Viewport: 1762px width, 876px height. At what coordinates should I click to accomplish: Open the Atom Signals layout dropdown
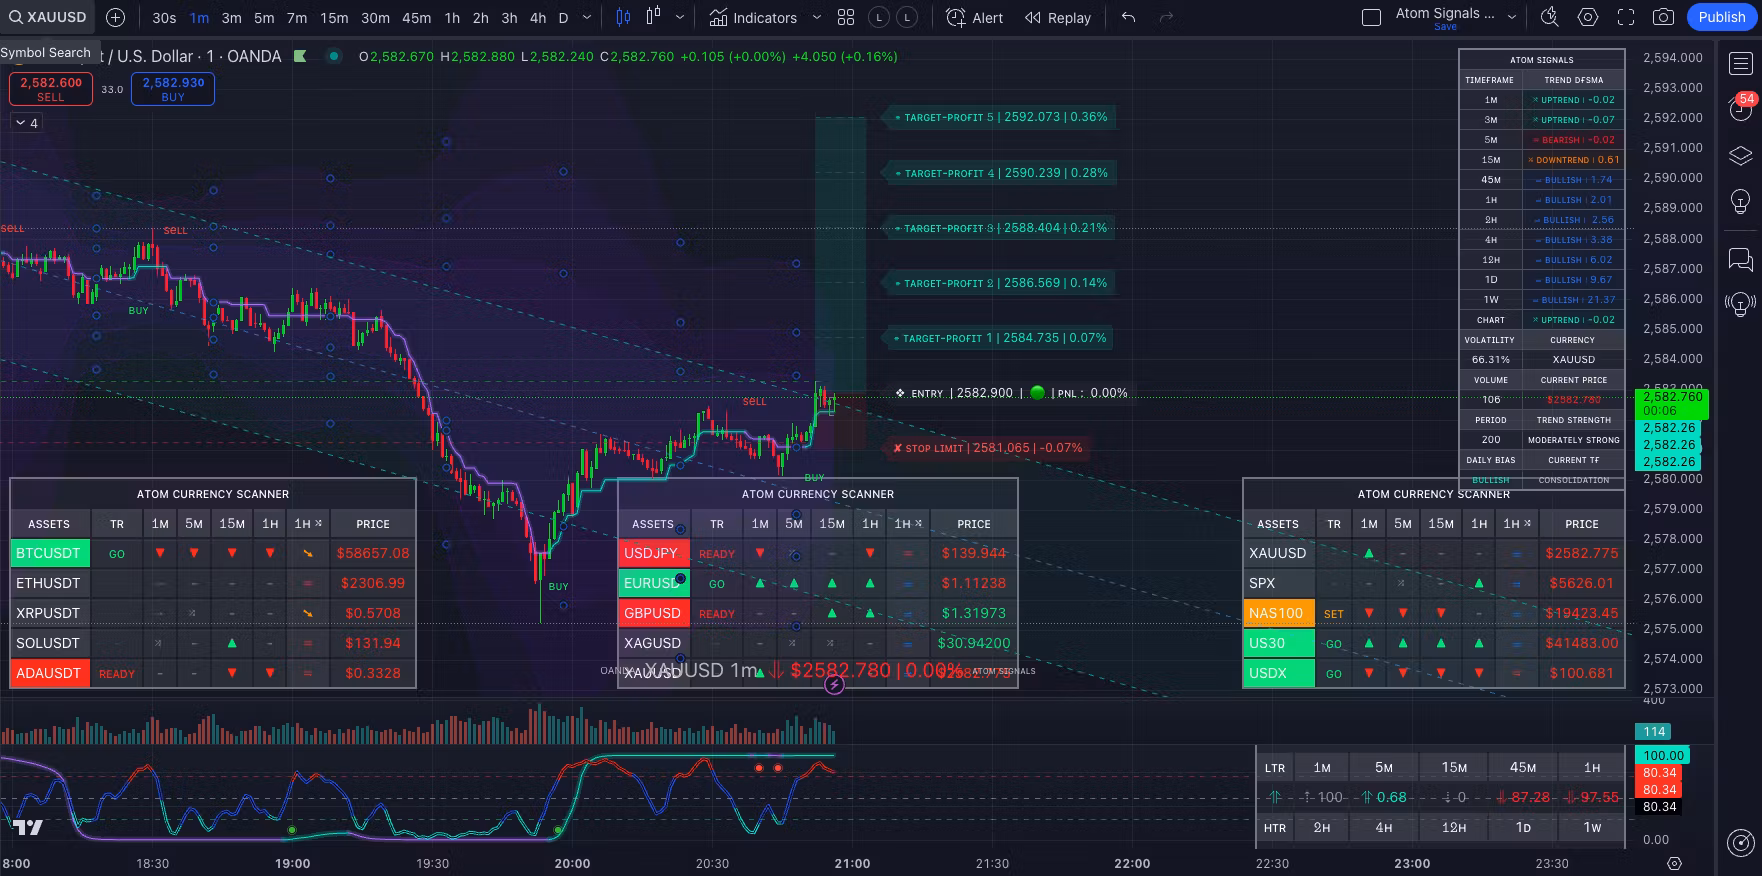[1512, 17]
